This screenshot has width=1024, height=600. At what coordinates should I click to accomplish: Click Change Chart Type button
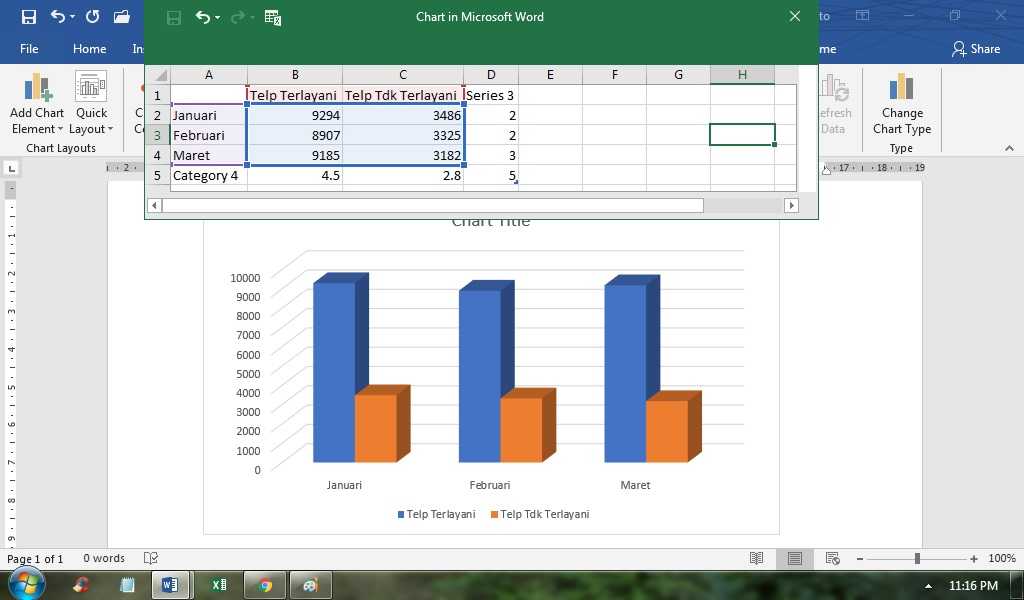(902, 103)
